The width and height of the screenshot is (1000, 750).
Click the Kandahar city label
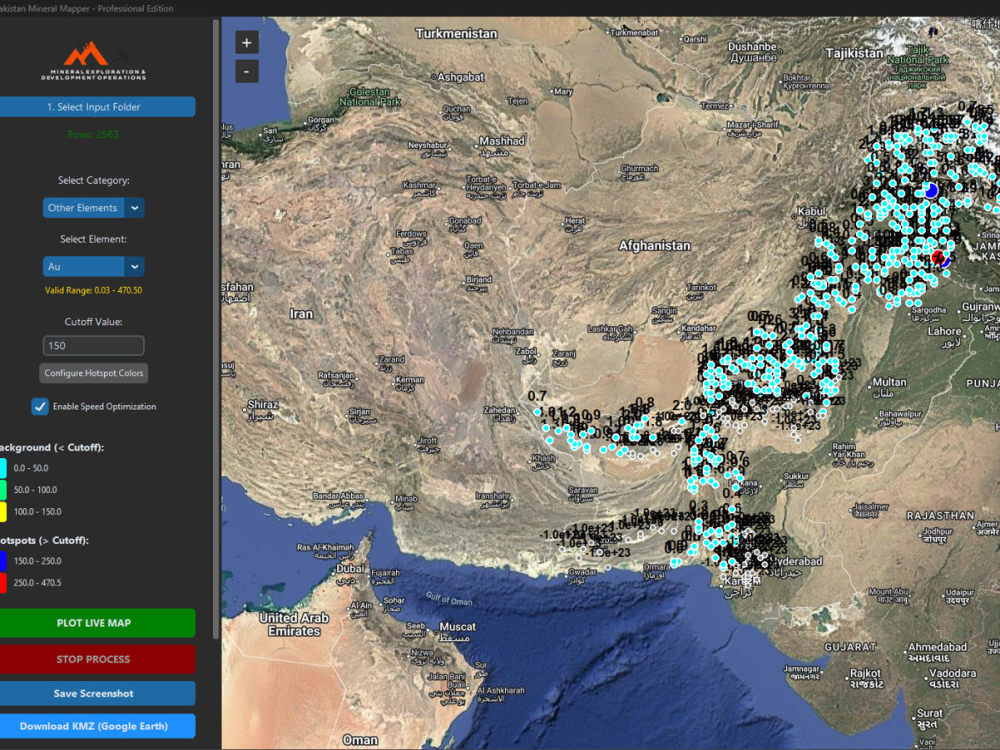click(698, 328)
